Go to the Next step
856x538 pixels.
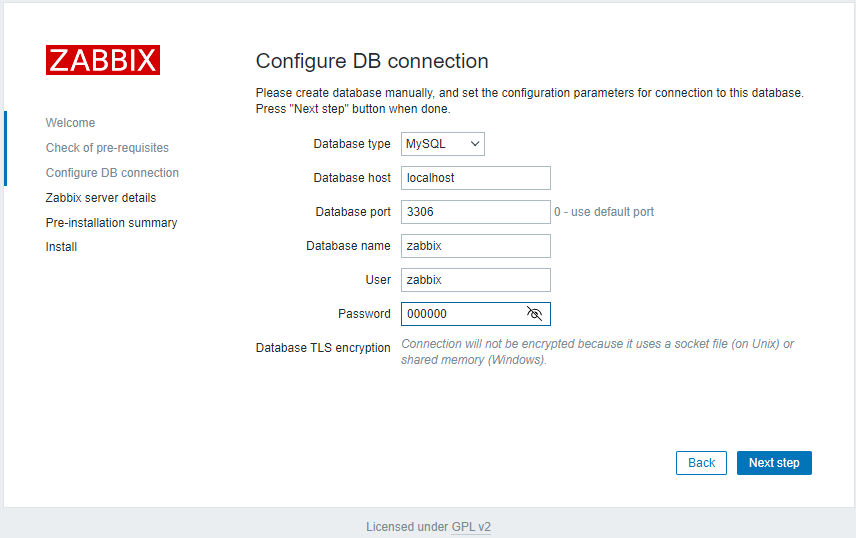tap(774, 463)
